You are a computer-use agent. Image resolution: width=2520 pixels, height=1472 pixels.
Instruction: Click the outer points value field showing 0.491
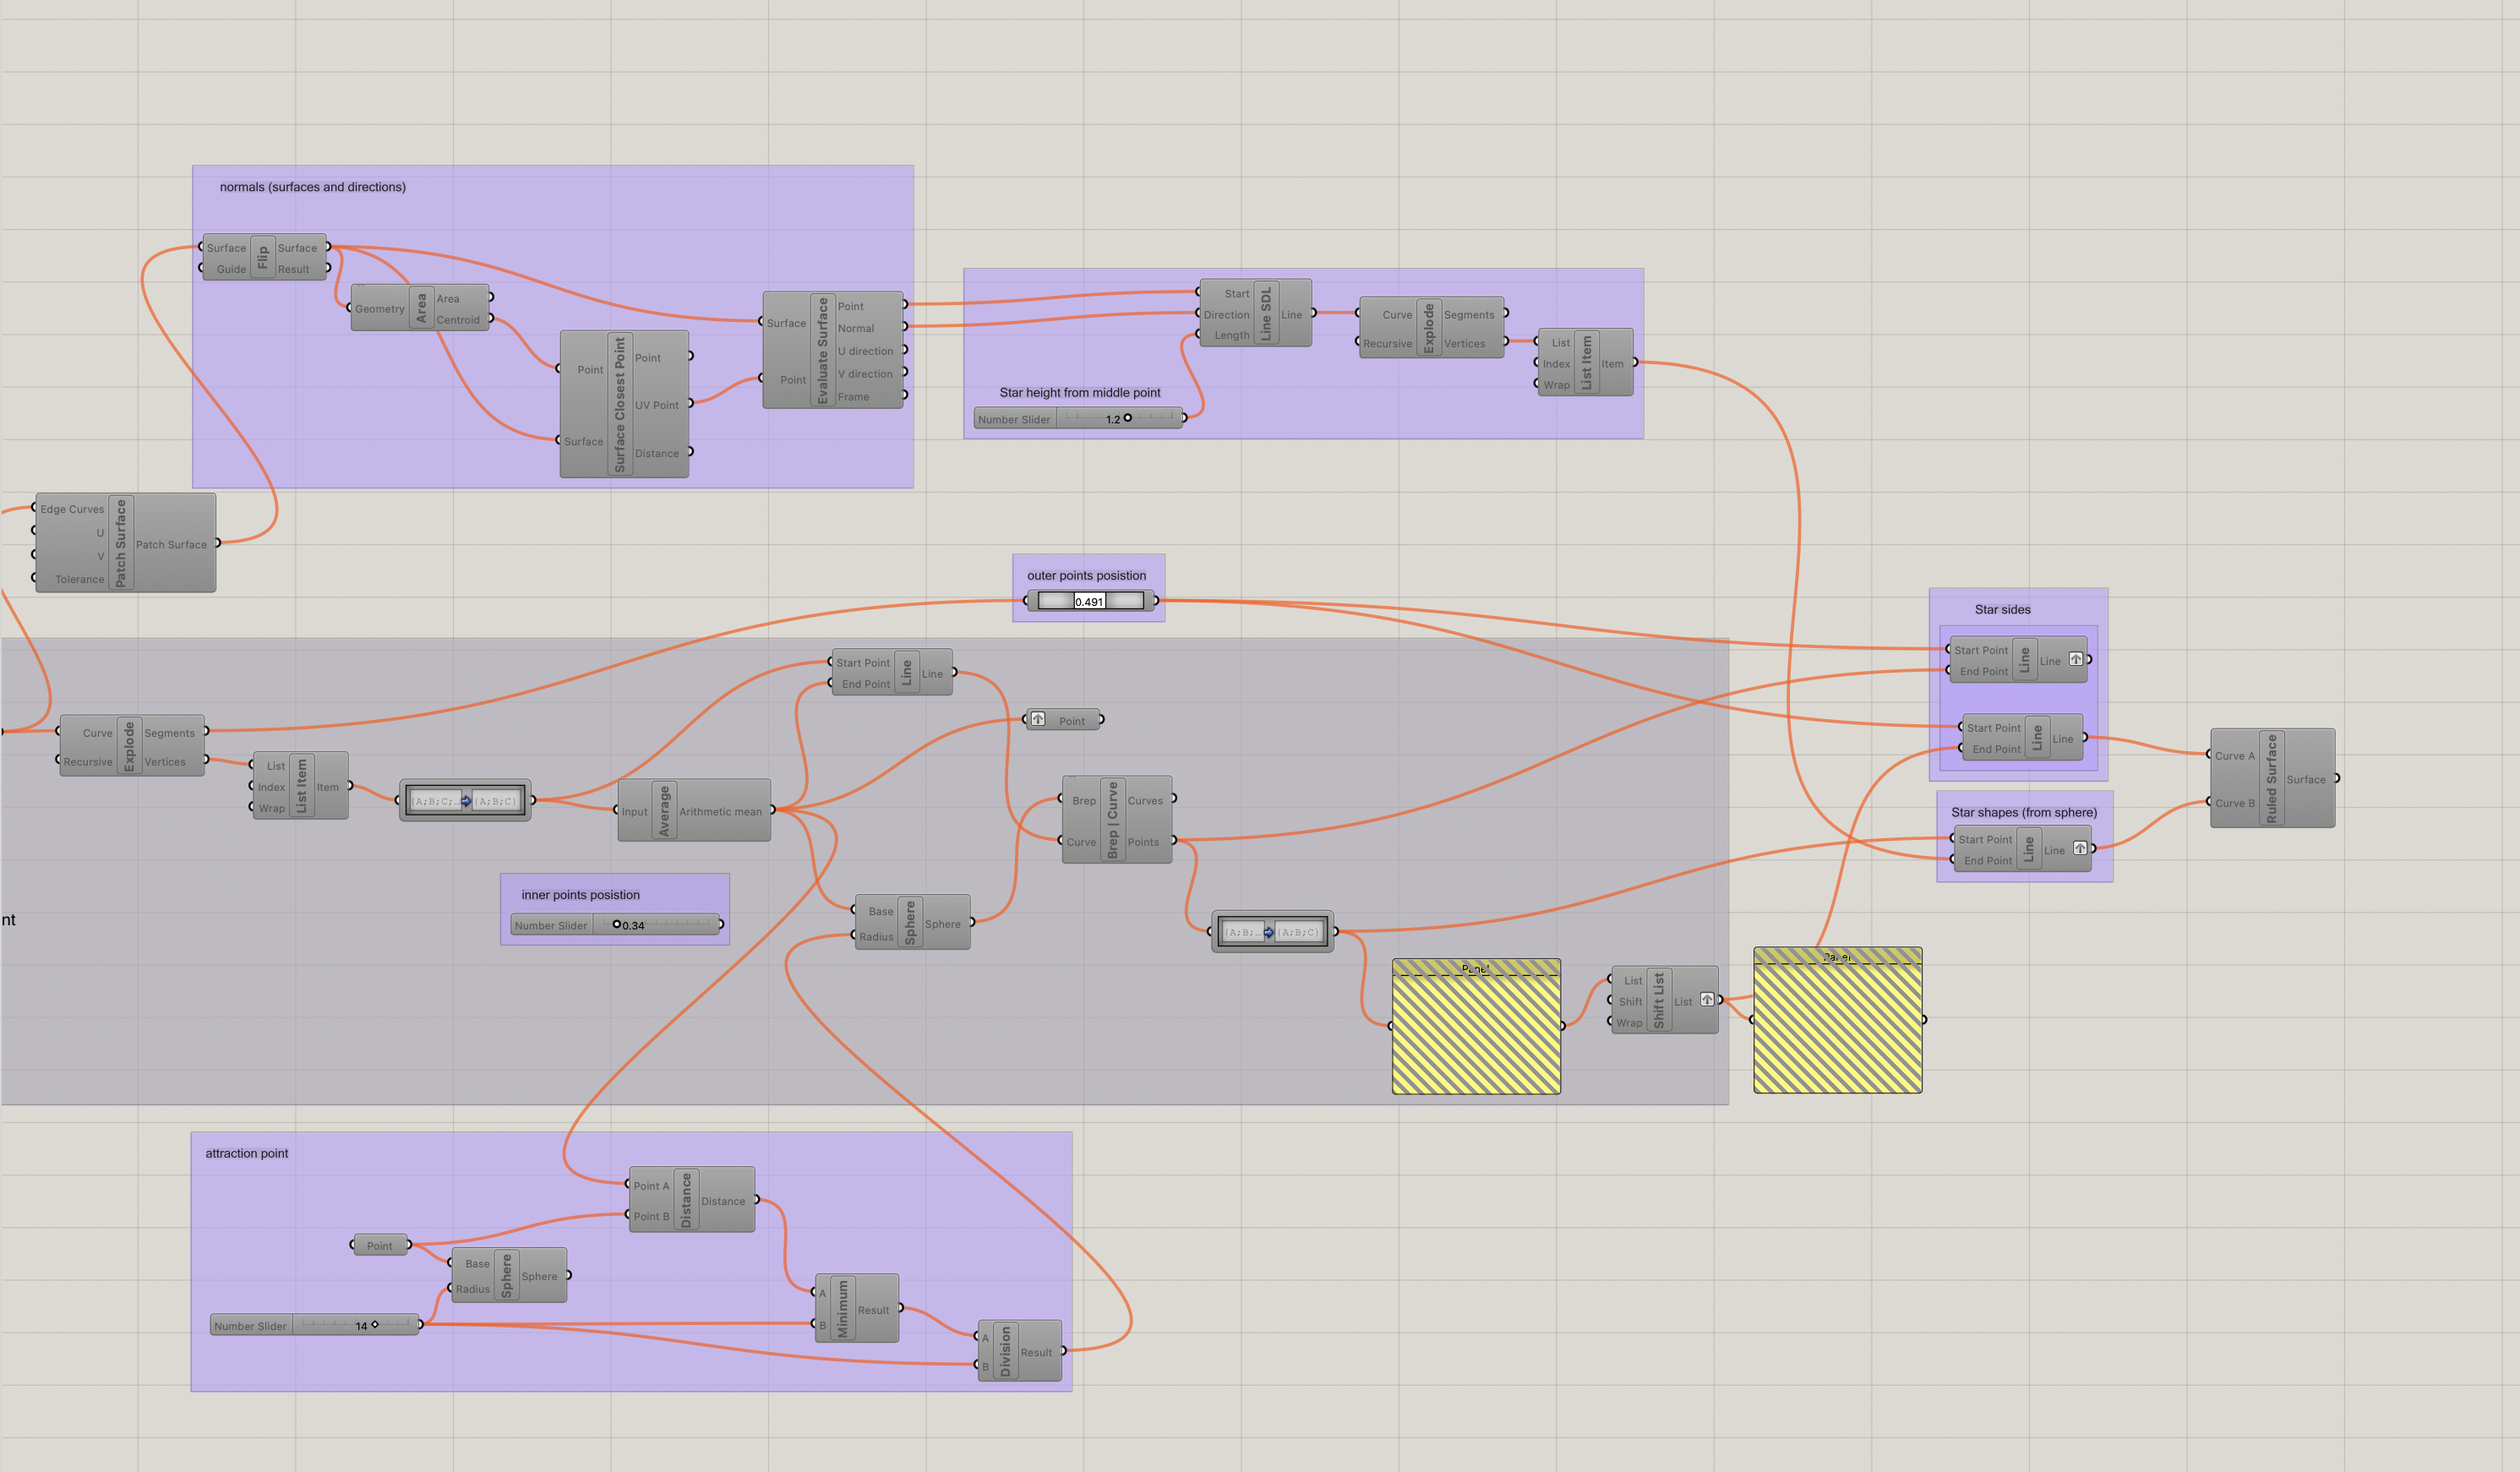tap(1089, 601)
